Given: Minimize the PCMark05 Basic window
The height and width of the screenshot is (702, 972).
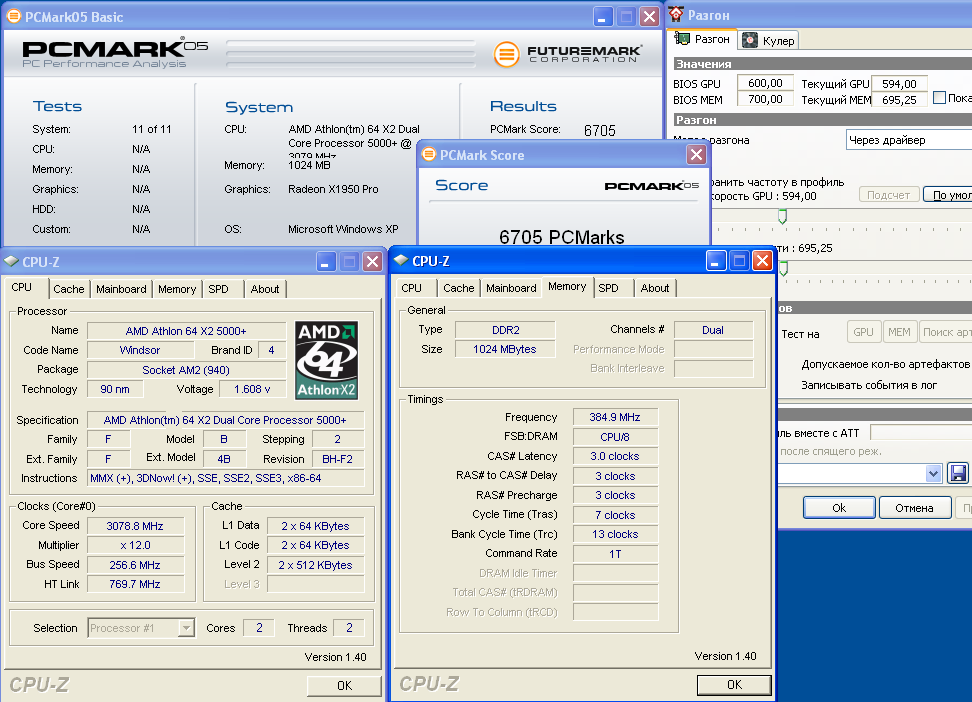Looking at the screenshot, I should click(603, 17).
